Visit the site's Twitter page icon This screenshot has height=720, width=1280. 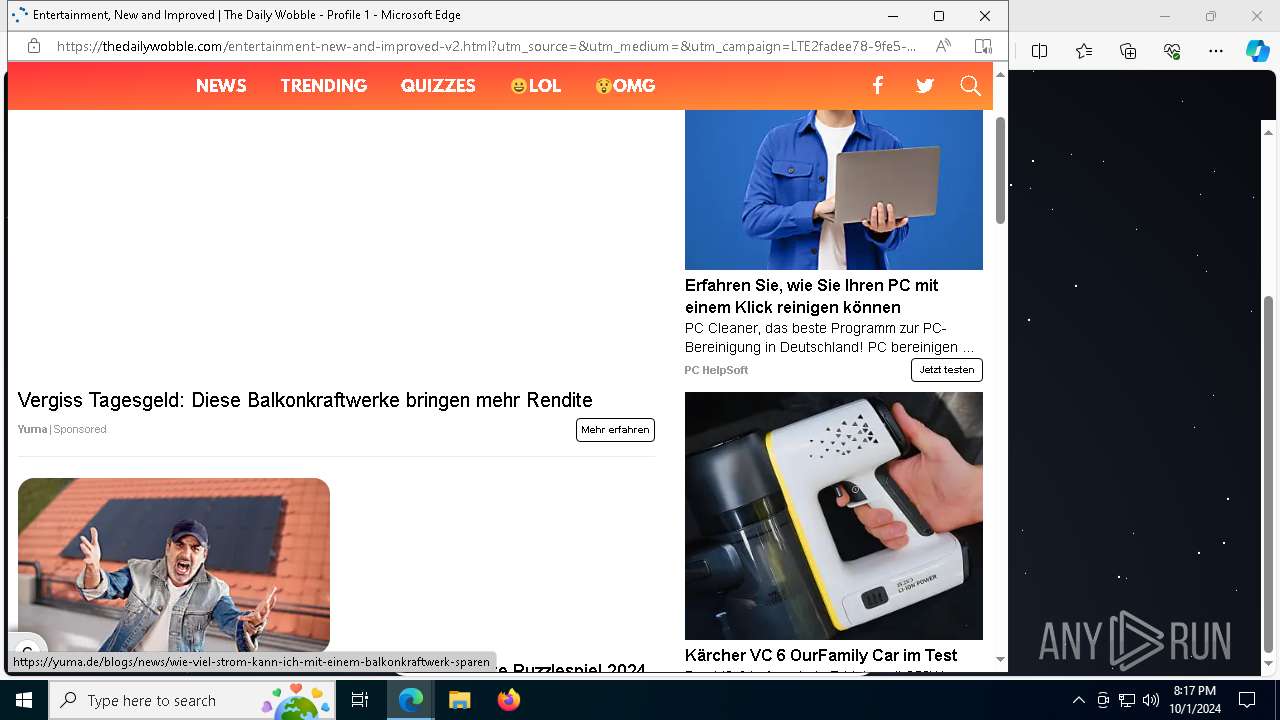click(925, 86)
